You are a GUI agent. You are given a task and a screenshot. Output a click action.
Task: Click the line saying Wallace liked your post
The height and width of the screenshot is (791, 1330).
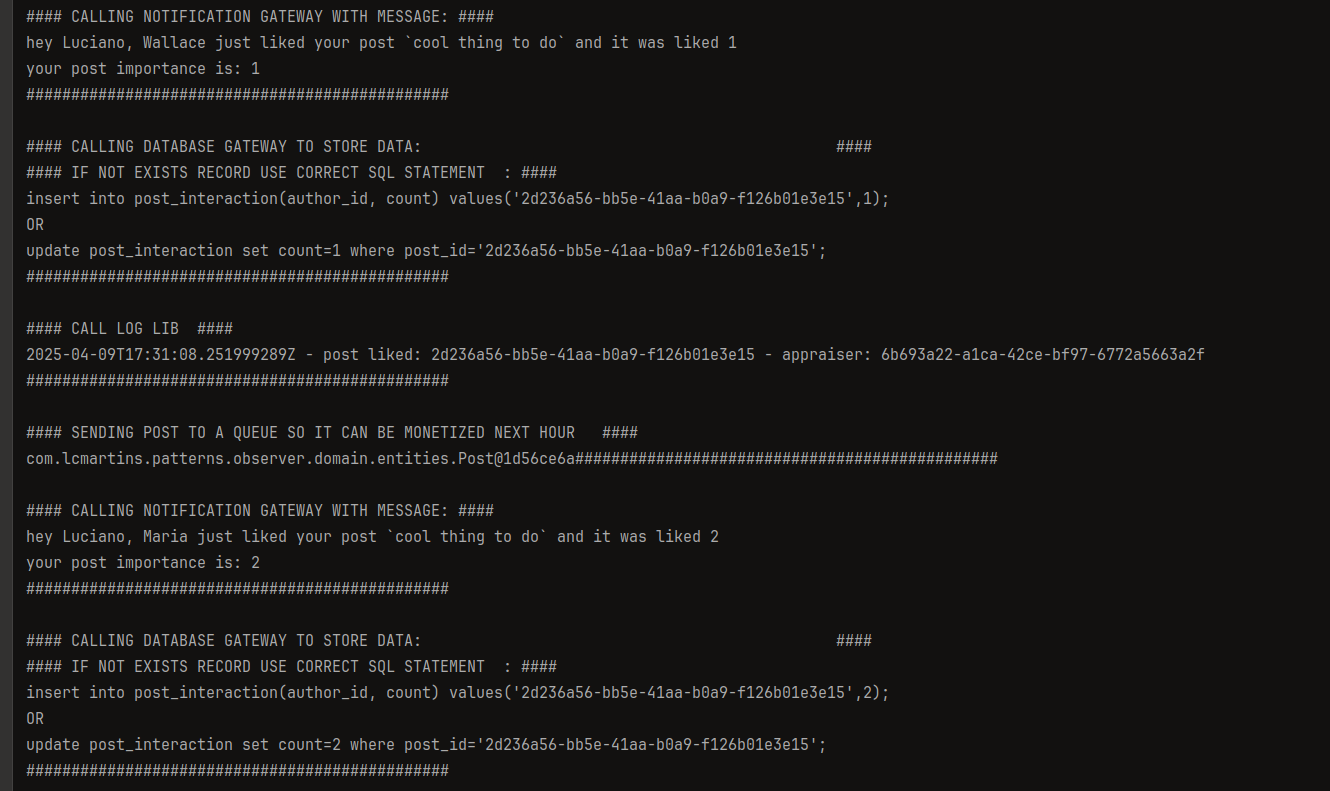(381, 43)
